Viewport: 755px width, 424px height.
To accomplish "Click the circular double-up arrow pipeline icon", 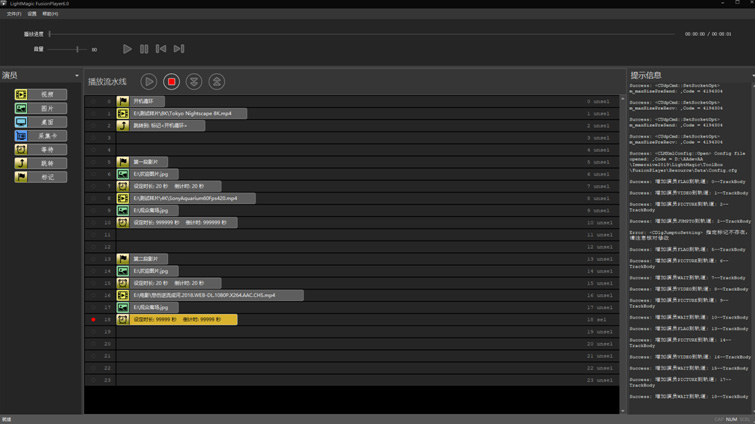I will pos(217,82).
